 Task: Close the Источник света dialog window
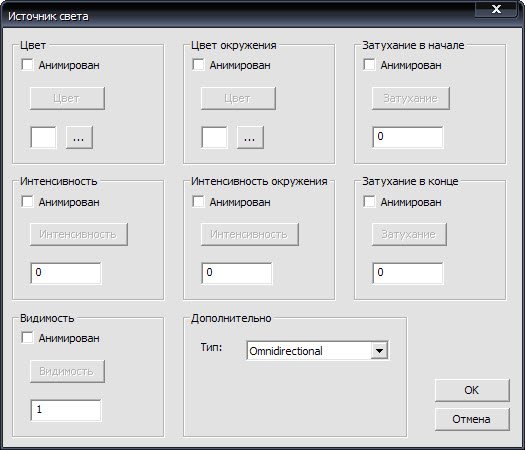[496, 9]
